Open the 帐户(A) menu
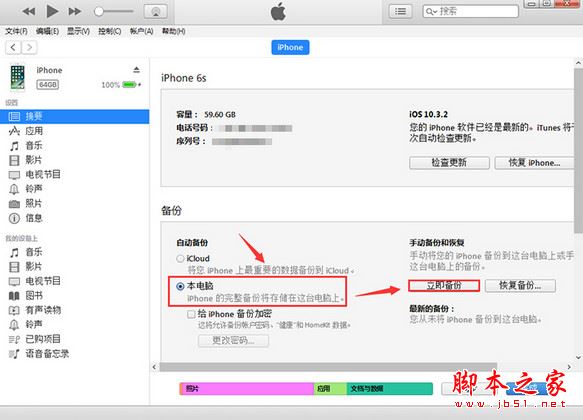583x420 pixels. pos(141,31)
